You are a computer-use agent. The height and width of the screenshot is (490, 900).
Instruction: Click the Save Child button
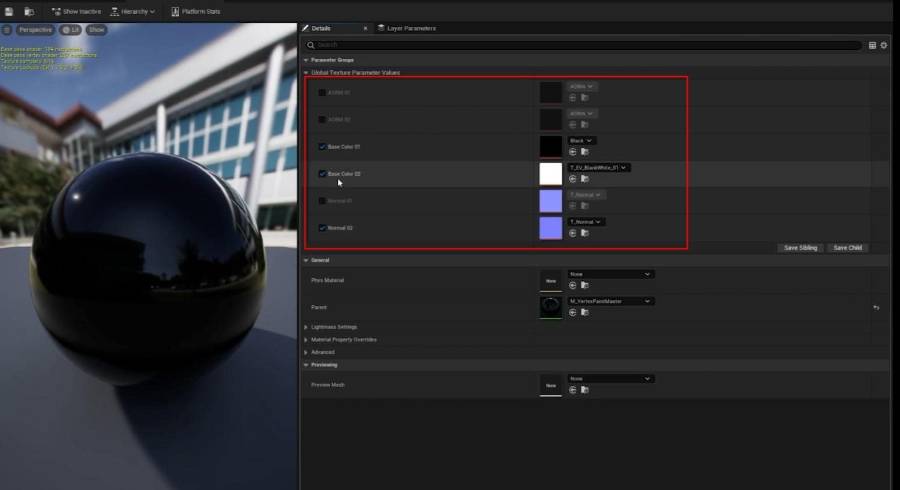click(x=847, y=248)
